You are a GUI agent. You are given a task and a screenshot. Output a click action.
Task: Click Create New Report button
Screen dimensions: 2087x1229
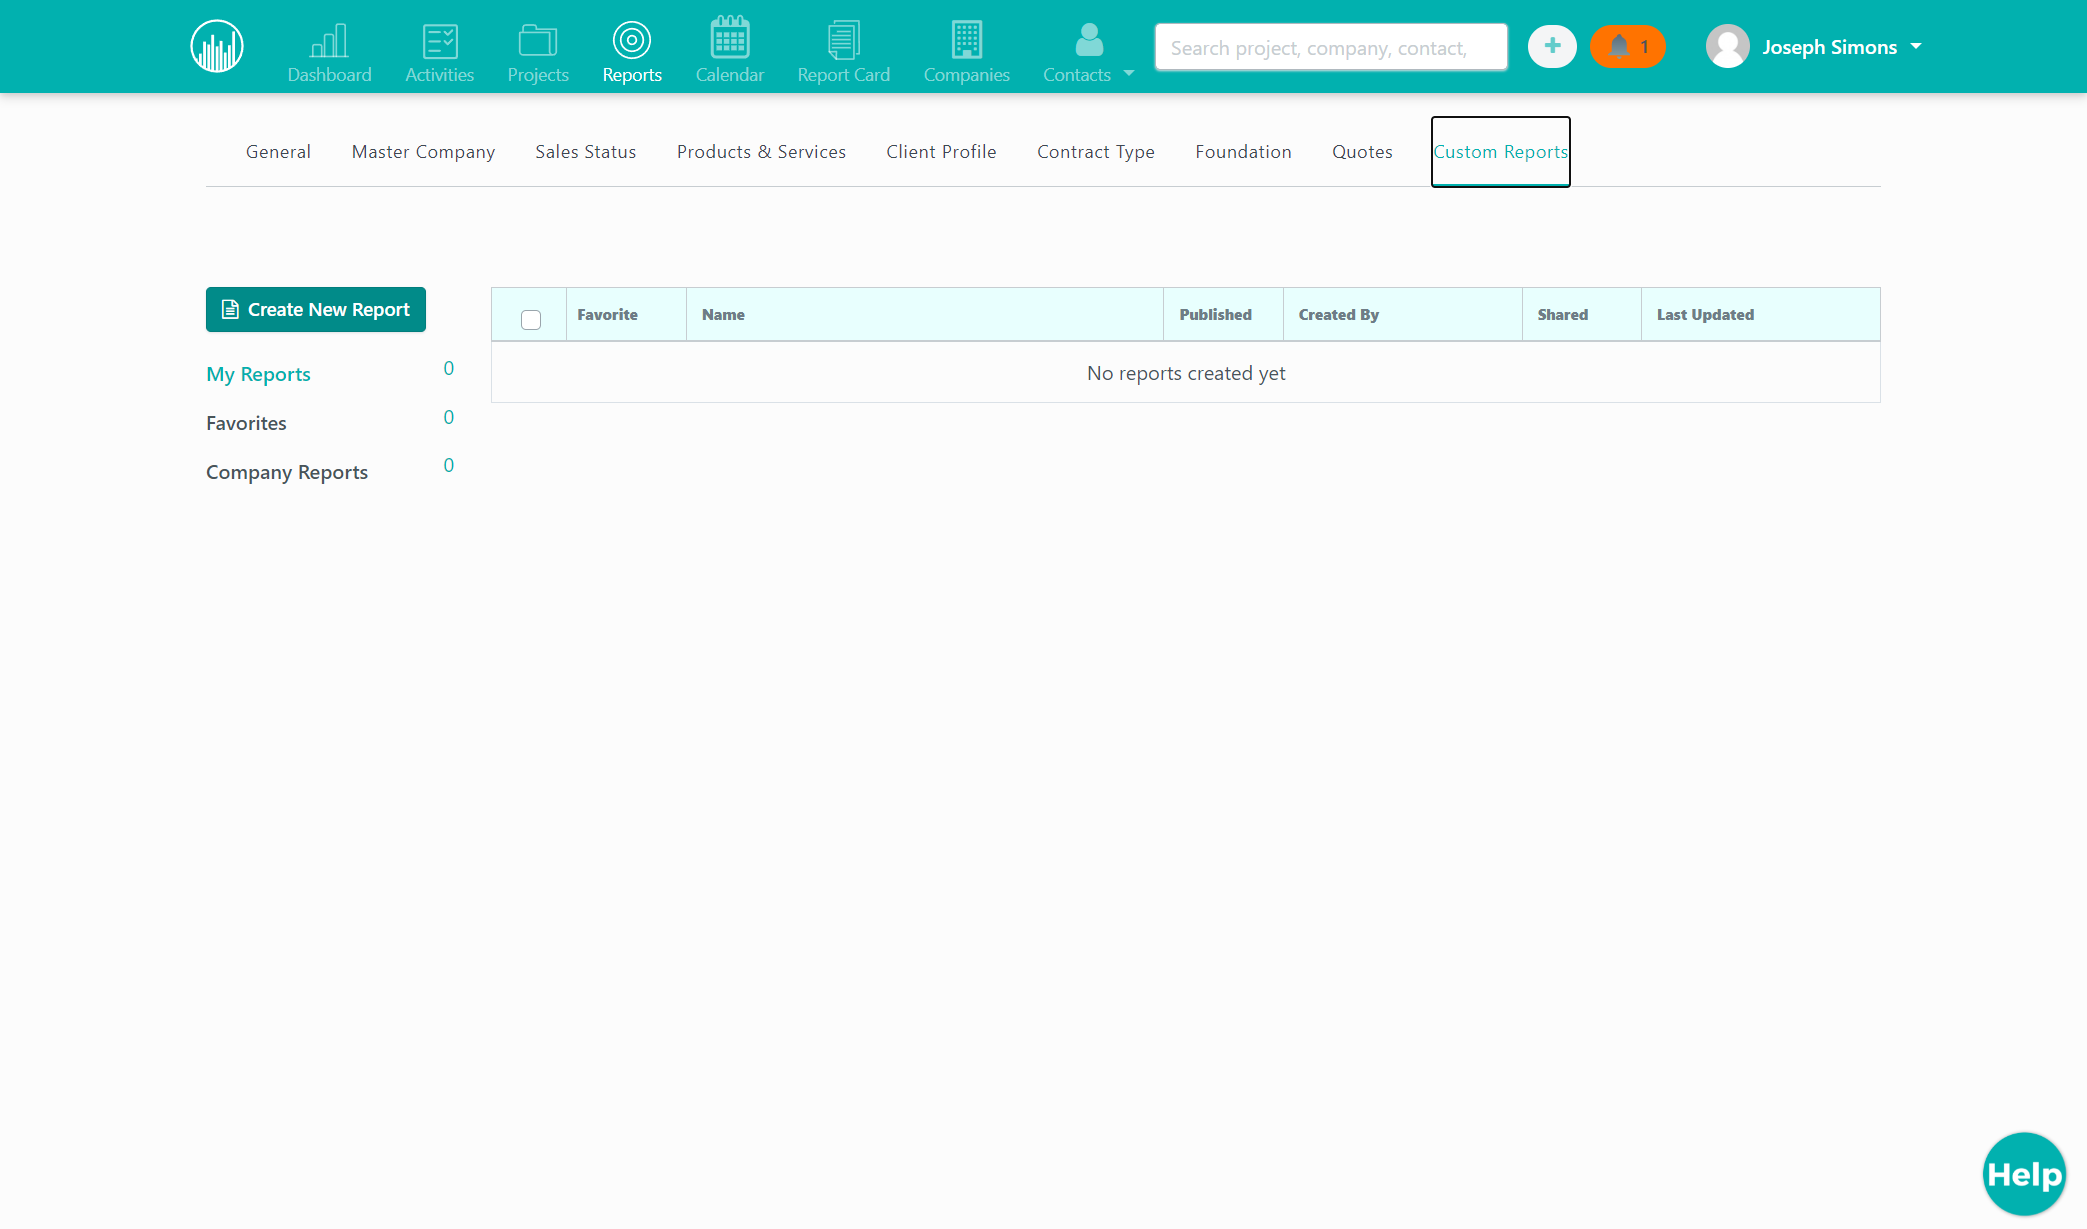tap(316, 310)
